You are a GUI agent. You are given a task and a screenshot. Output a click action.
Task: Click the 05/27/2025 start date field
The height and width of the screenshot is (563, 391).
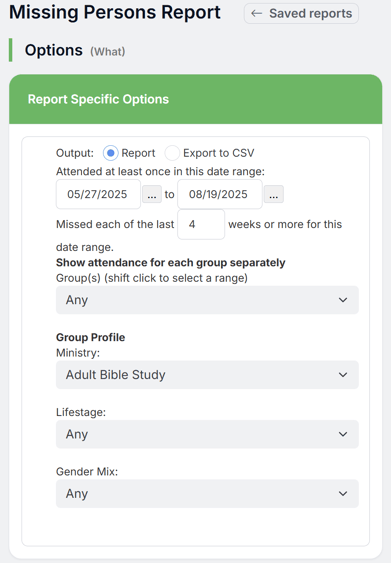tap(98, 194)
